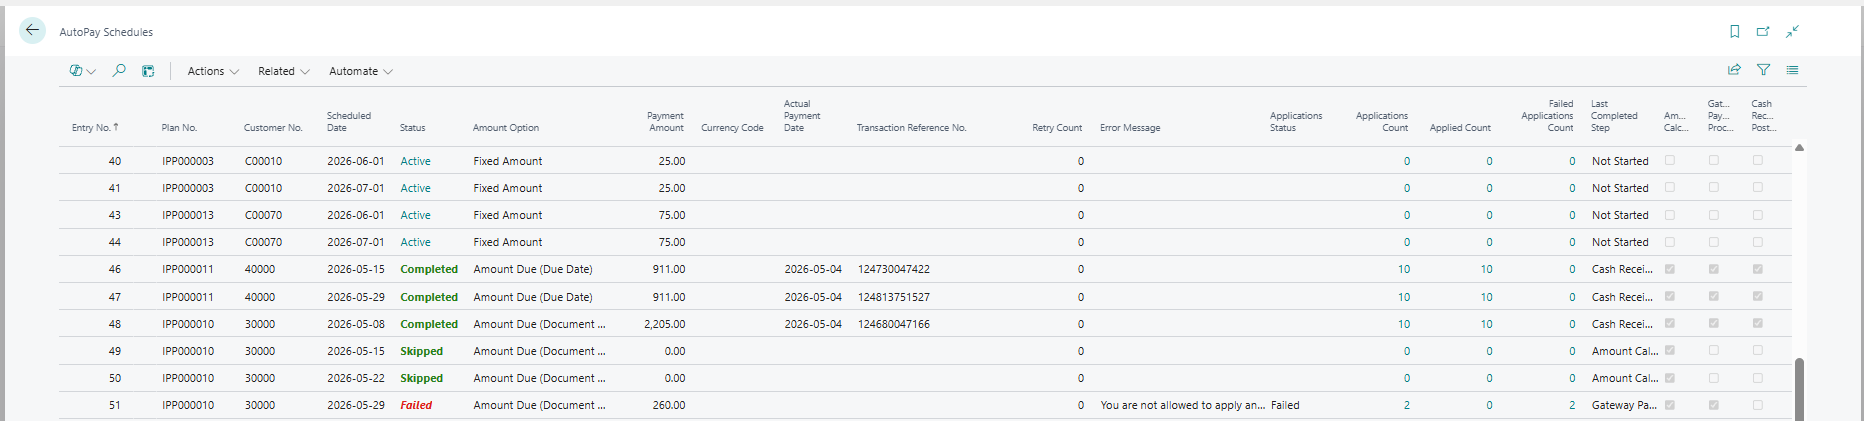Image resolution: width=1864 pixels, height=421 pixels.
Task: Click the list view layout icon
Action: tap(1792, 70)
